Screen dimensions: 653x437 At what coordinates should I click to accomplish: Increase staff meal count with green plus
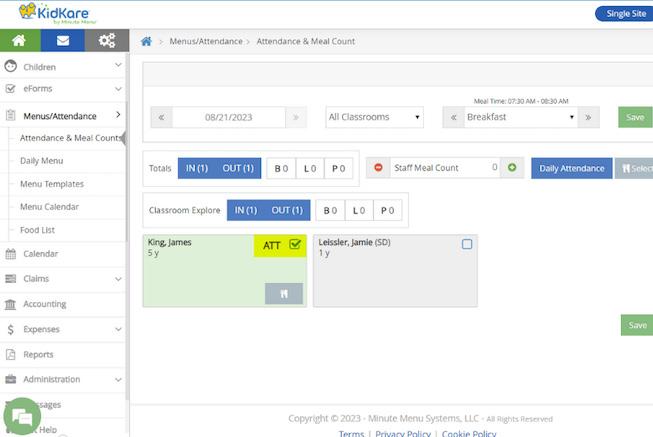tap(512, 167)
